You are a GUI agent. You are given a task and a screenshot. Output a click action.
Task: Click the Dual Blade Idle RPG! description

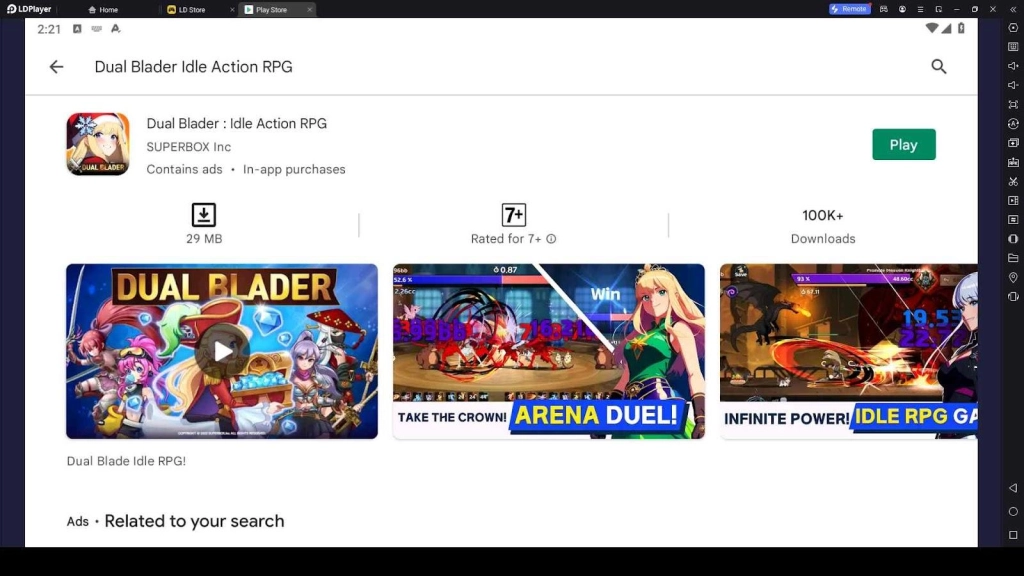[x=126, y=461]
